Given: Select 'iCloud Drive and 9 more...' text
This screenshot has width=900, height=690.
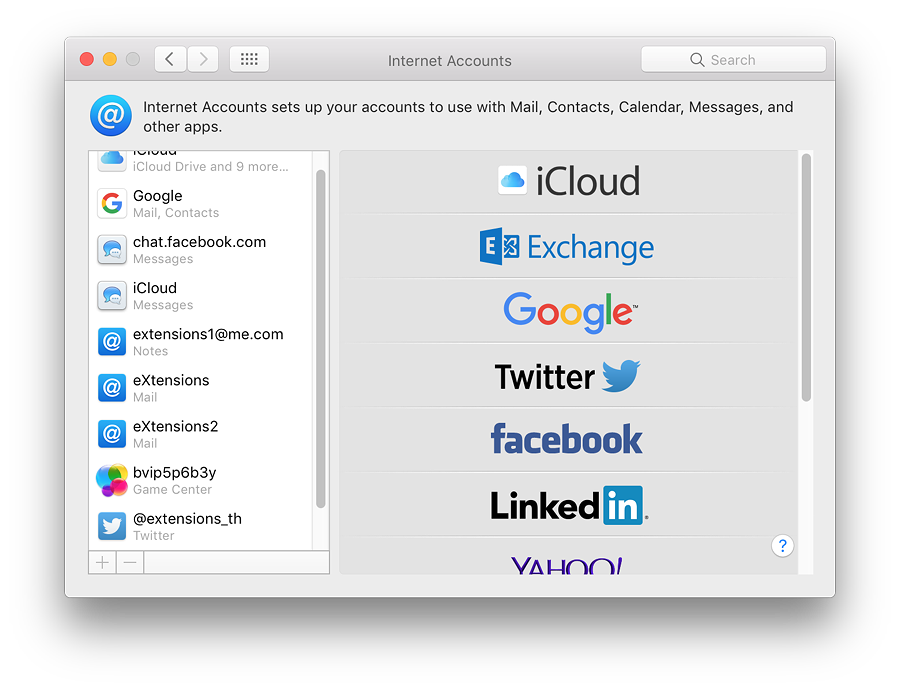Looking at the screenshot, I should [x=211, y=166].
